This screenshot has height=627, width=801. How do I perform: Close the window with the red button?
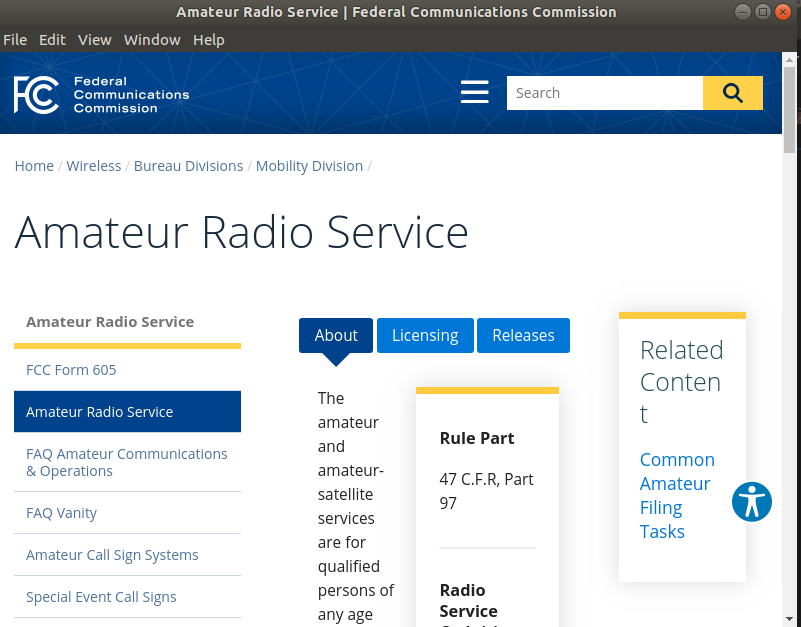click(783, 12)
